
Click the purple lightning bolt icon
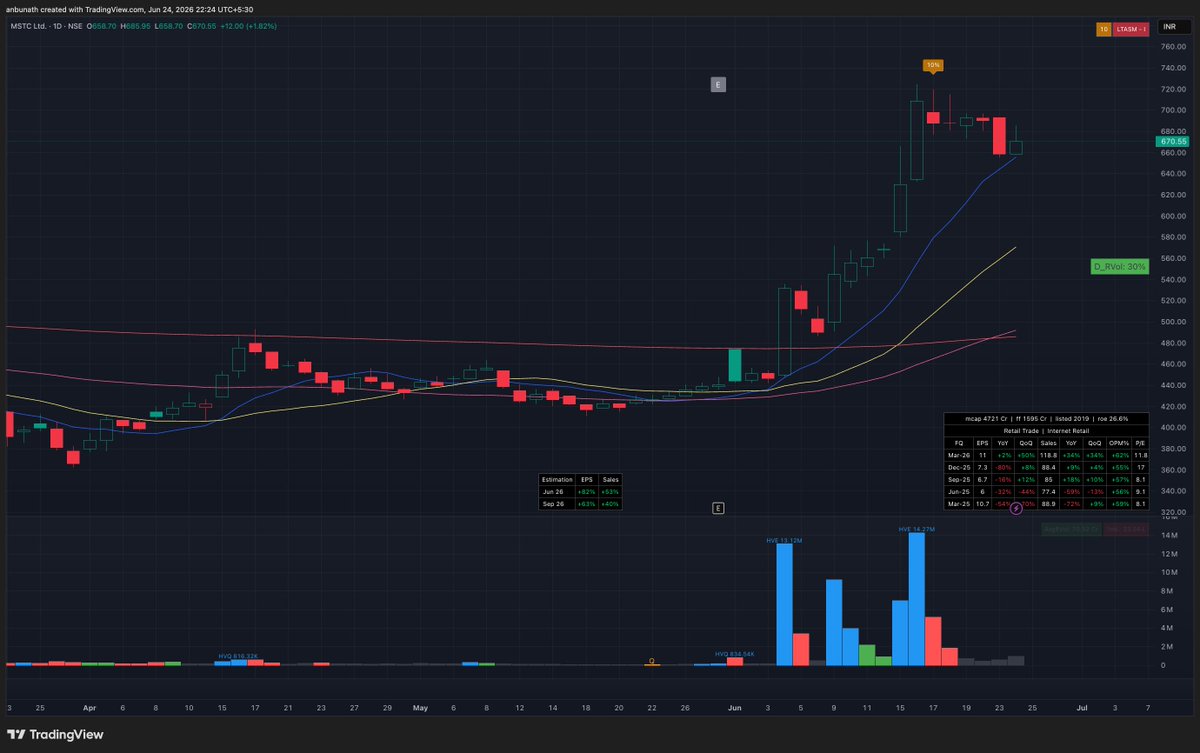[1017, 509]
